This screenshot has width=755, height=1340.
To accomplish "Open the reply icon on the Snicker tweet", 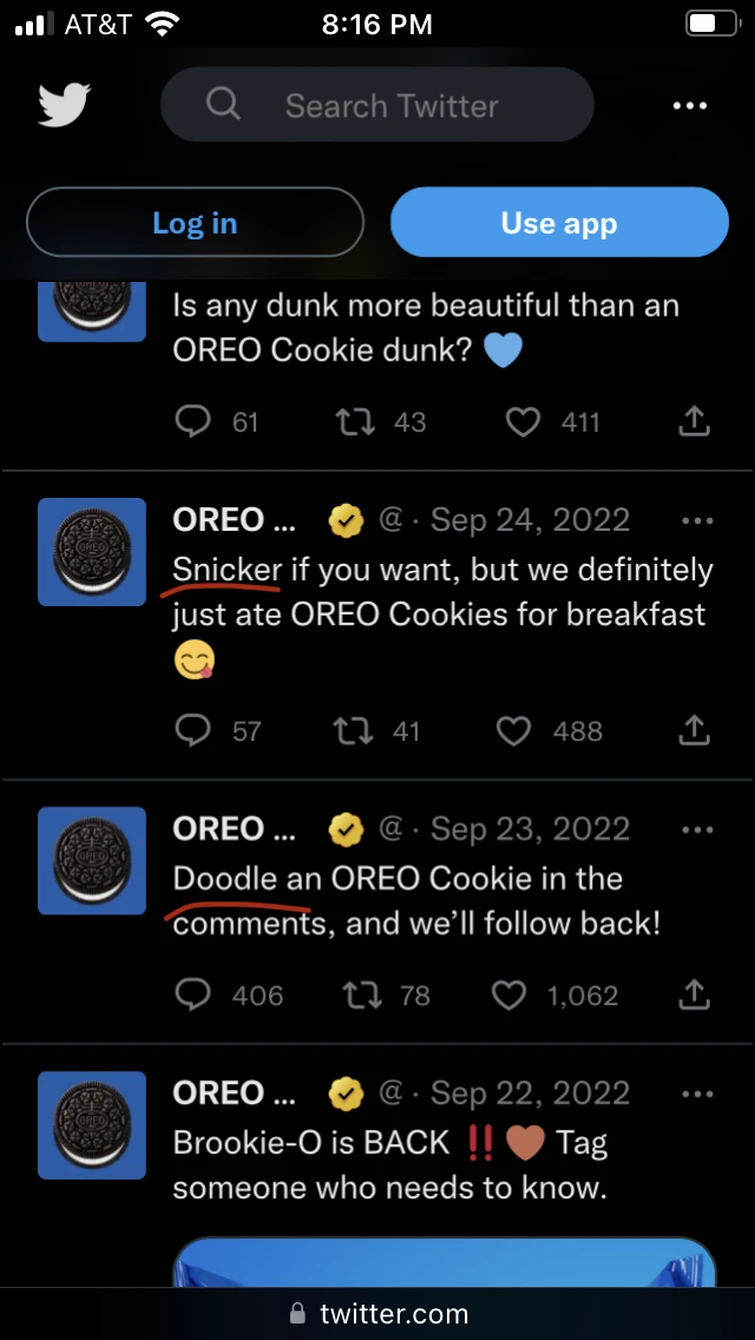I will pos(193,730).
